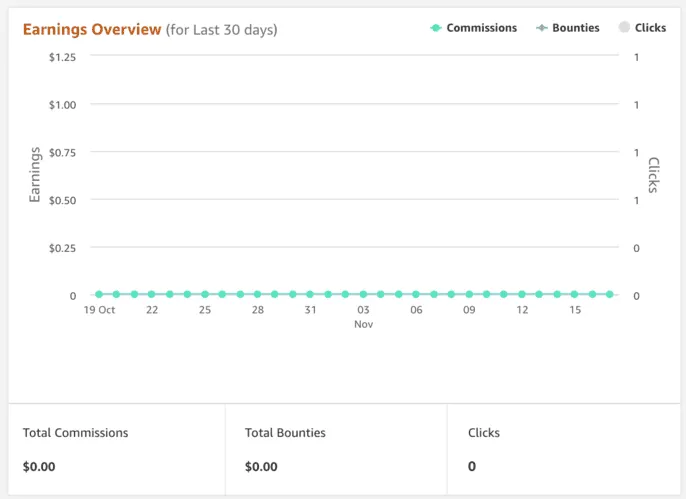Image resolution: width=686 pixels, height=499 pixels.
Task: Click the data point above 09
Action: [x=469, y=294]
